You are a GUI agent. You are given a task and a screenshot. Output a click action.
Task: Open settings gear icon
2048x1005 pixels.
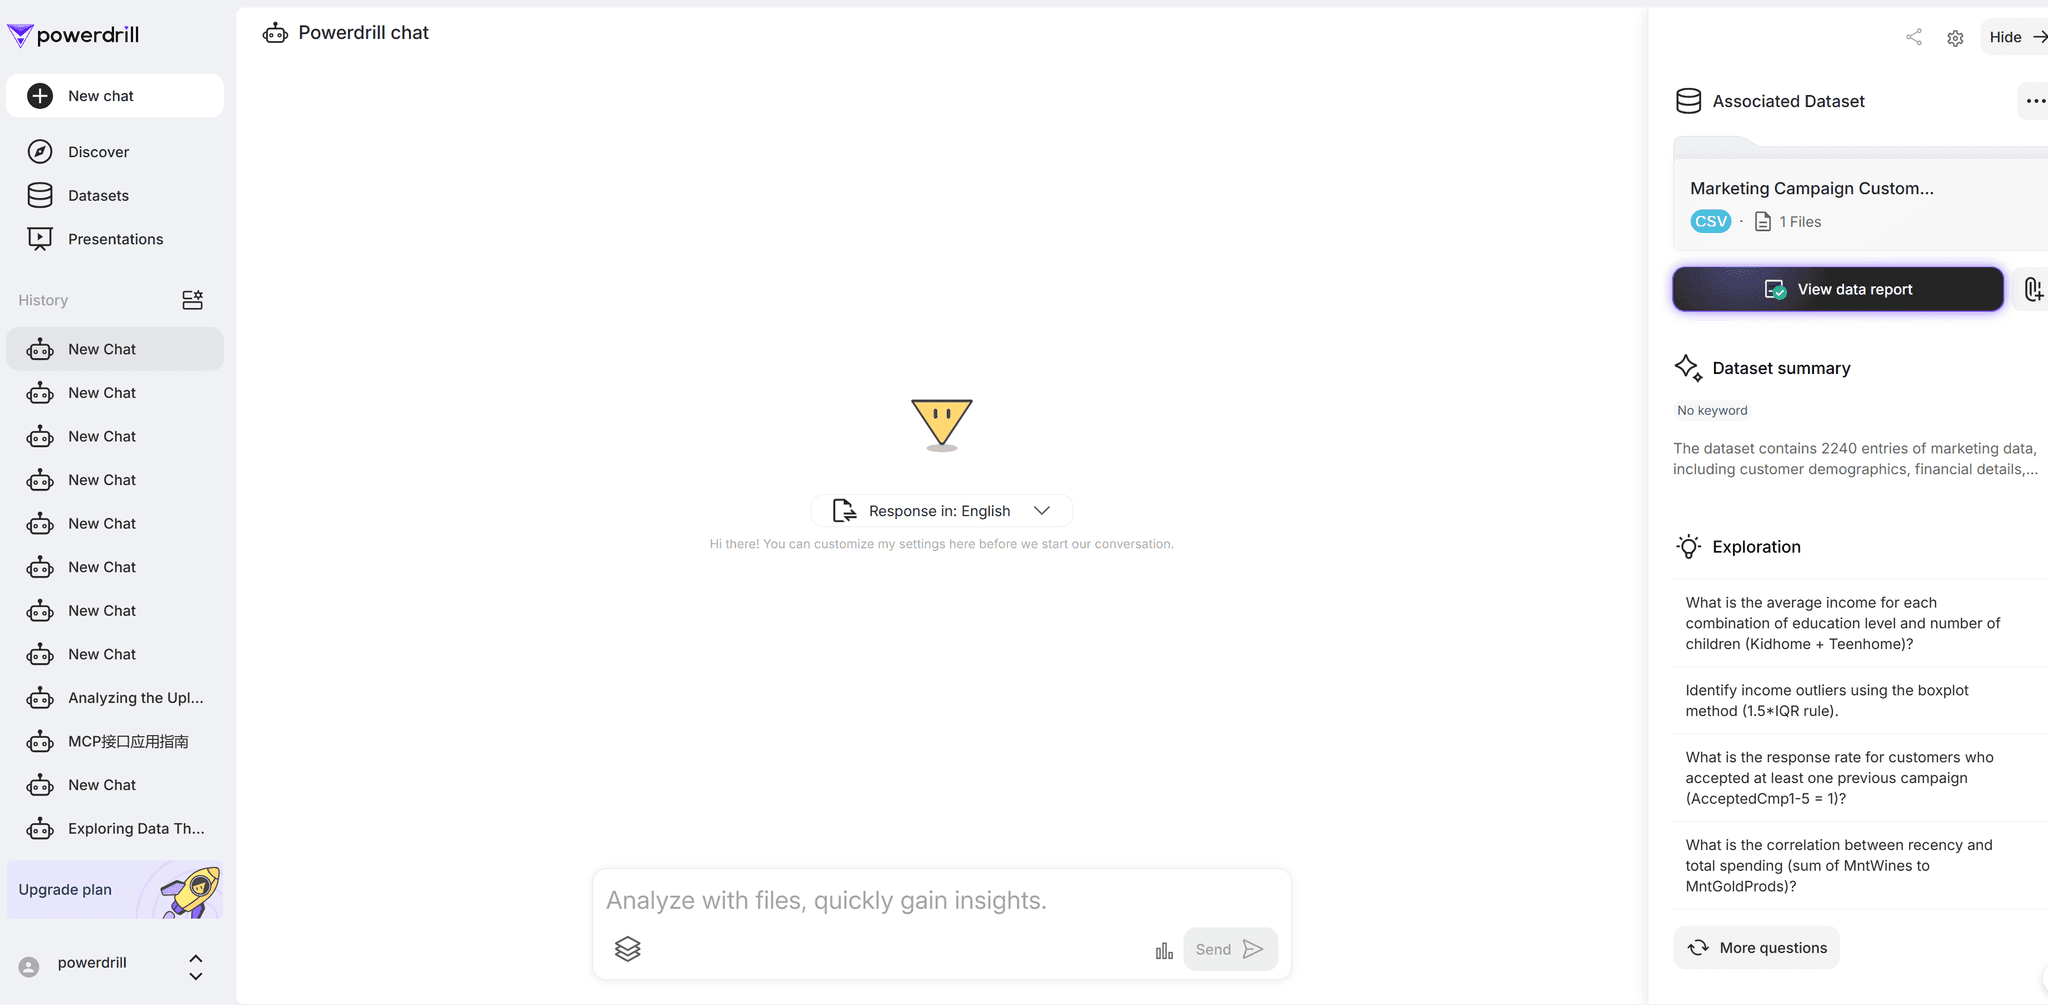click(1955, 38)
